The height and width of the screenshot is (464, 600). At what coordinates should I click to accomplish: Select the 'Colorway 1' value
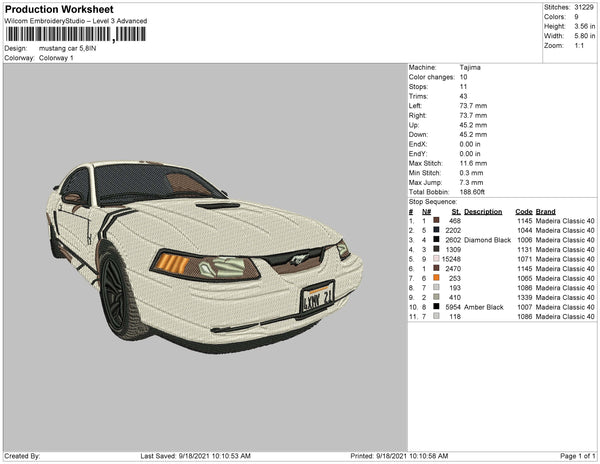pyautogui.click(x=56, y=58)
